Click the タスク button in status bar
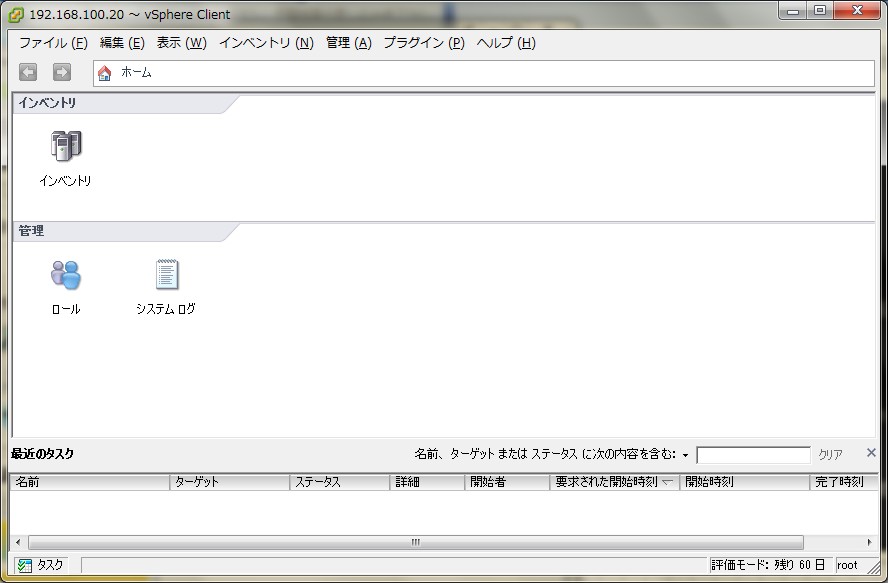The width and height of the screenshot is (888, 583). coord(41,565)
